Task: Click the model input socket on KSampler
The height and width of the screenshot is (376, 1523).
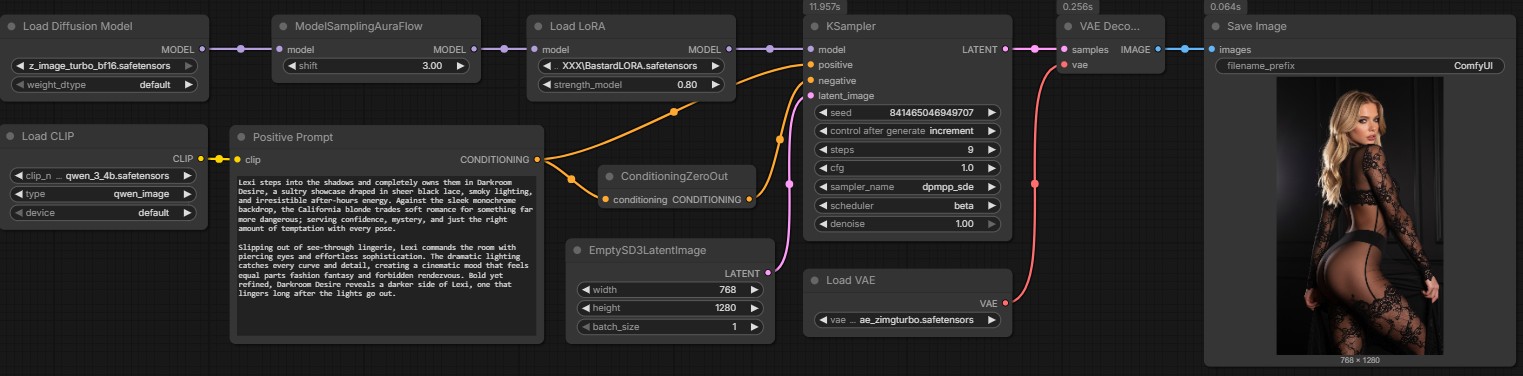Action: (x=810, y=49)
